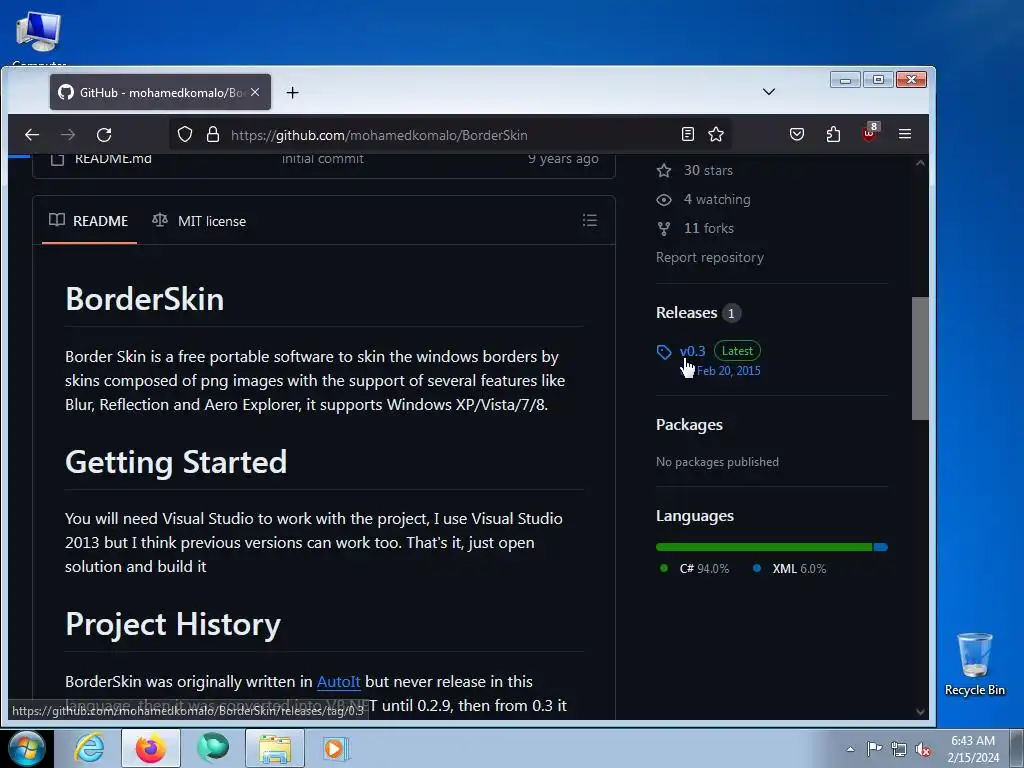Click the blue XML segment of language bar
This screenshot has width=1024, height=768.
click(x=881, y=547)
